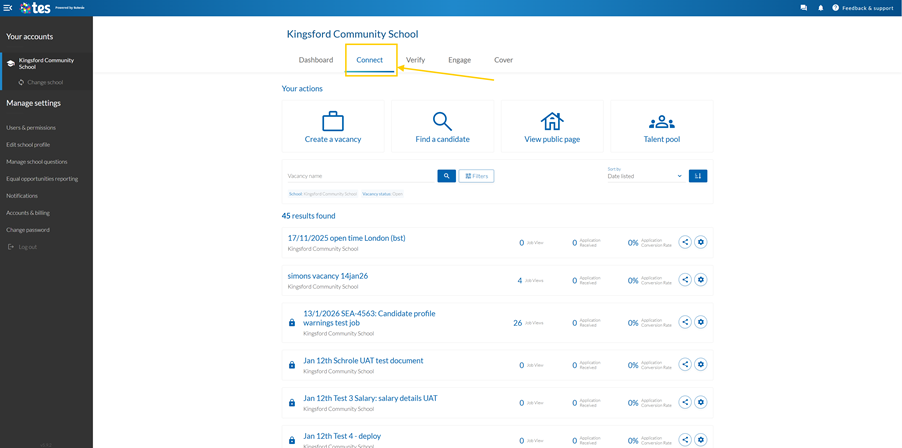The image size is (902, 448).
Task: Open Edit school profile
Action: tap(28, 145)
